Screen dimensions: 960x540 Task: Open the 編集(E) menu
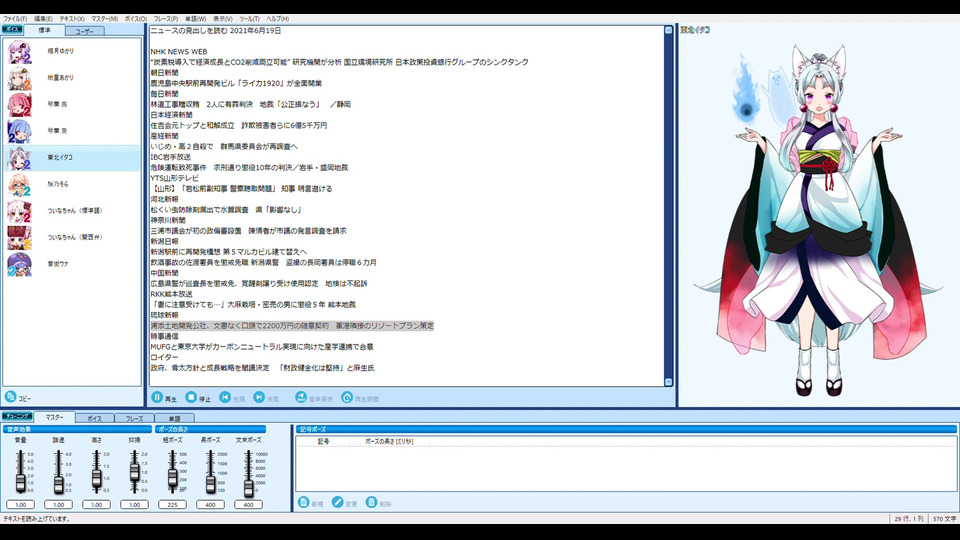(43, 19)
